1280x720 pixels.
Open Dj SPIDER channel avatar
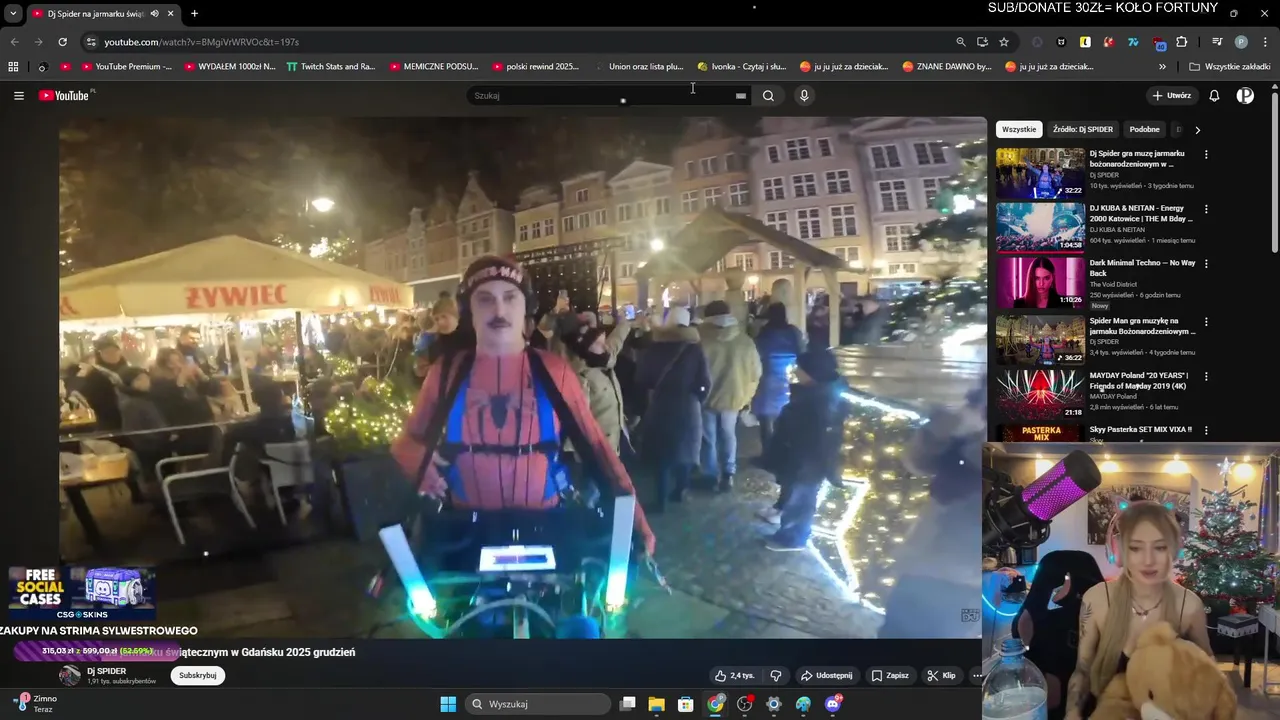tap(69, 676)
